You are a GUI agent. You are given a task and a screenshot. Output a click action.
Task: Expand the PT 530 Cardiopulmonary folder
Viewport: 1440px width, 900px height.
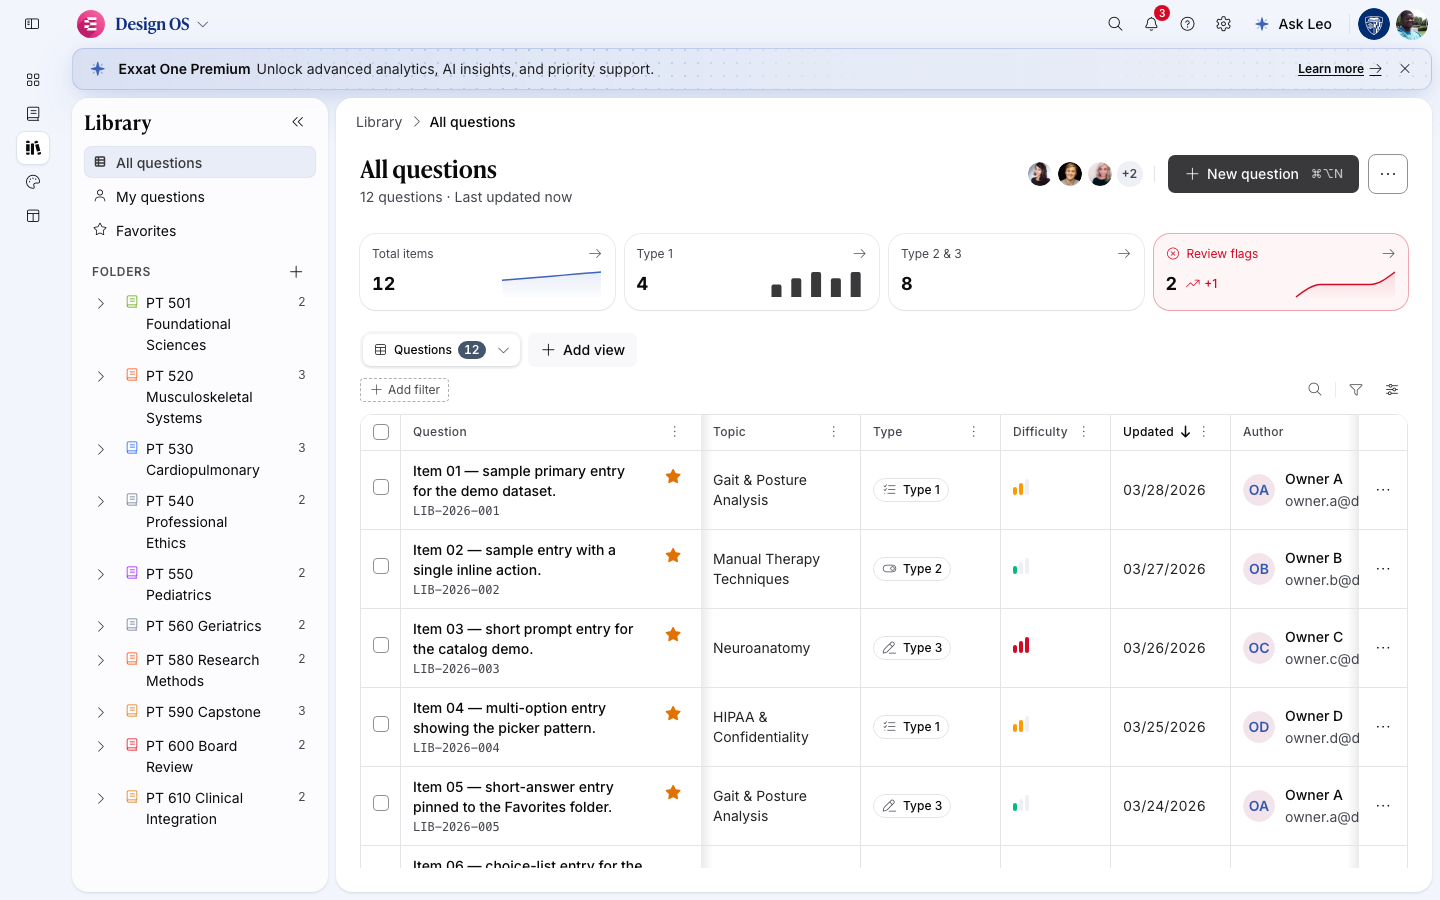tap(101, 449)
